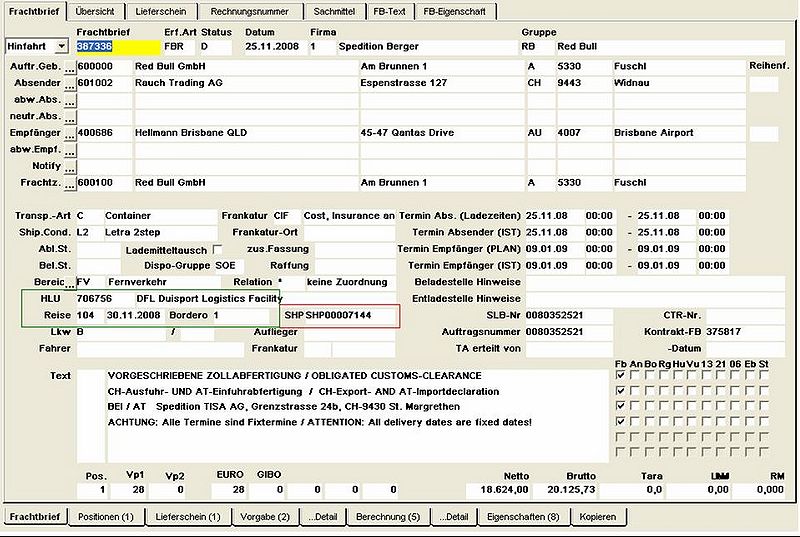This screenshot has width=800, height=537.
Task: Click the Kontrakt-FB field 375817
Action: (745, 332)
